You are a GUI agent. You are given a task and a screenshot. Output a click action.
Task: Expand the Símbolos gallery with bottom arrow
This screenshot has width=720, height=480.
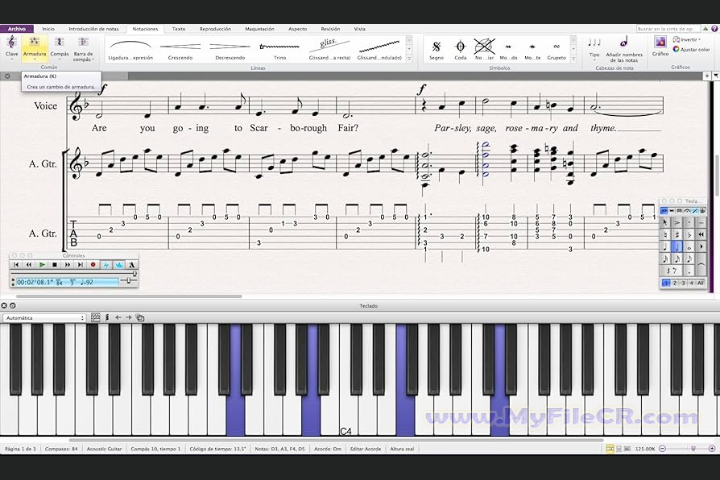pyautogui.click(x=574, y=59)
